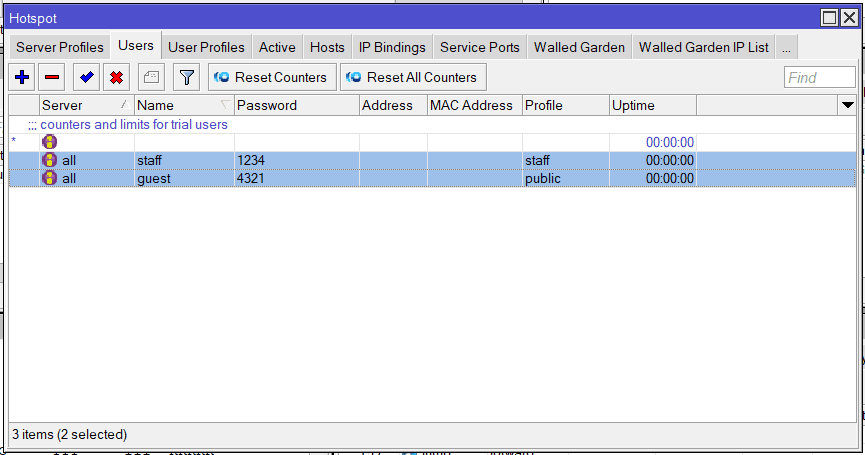The image size is (865, 455).
Task: Open the Filter funnel icon
Action: (186, 77)
